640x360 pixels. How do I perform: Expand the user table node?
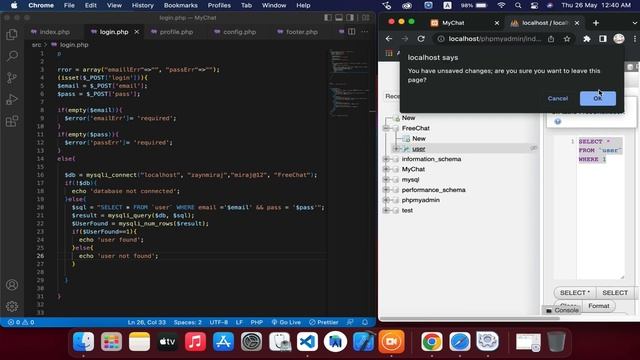[x=396, y=149]
